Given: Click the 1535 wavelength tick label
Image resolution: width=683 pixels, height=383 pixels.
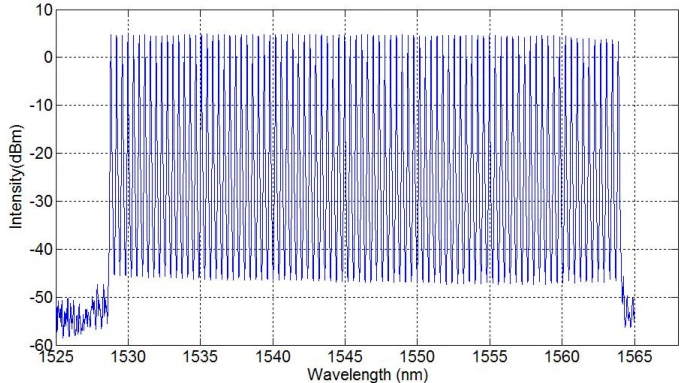Looking at the screenshot, I should tap(200, 357).
